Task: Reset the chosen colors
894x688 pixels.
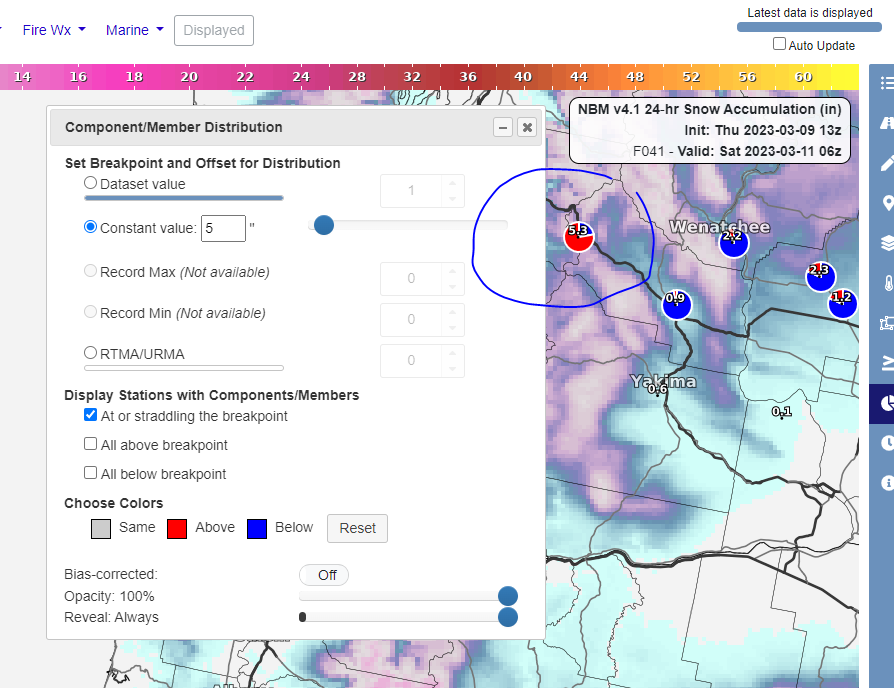Action: pyautogui.click(x=357, y=528)
